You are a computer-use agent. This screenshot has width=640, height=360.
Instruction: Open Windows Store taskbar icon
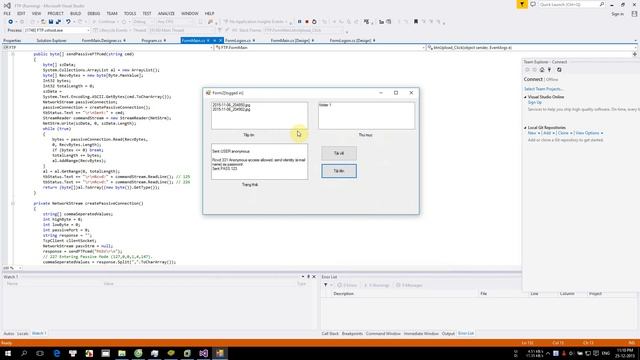73,353
